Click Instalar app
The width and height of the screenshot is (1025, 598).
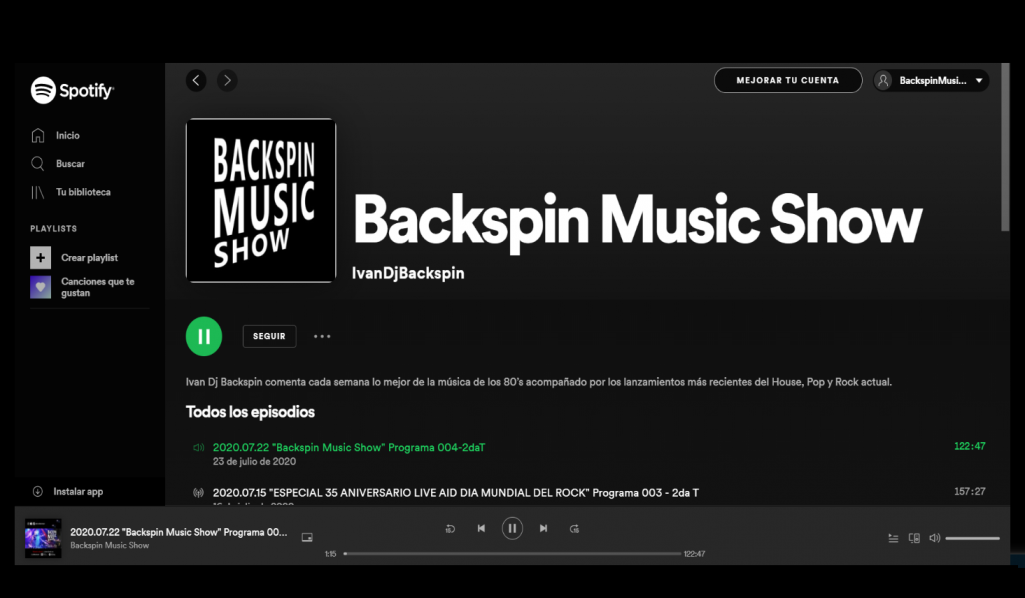coord(68,491)
